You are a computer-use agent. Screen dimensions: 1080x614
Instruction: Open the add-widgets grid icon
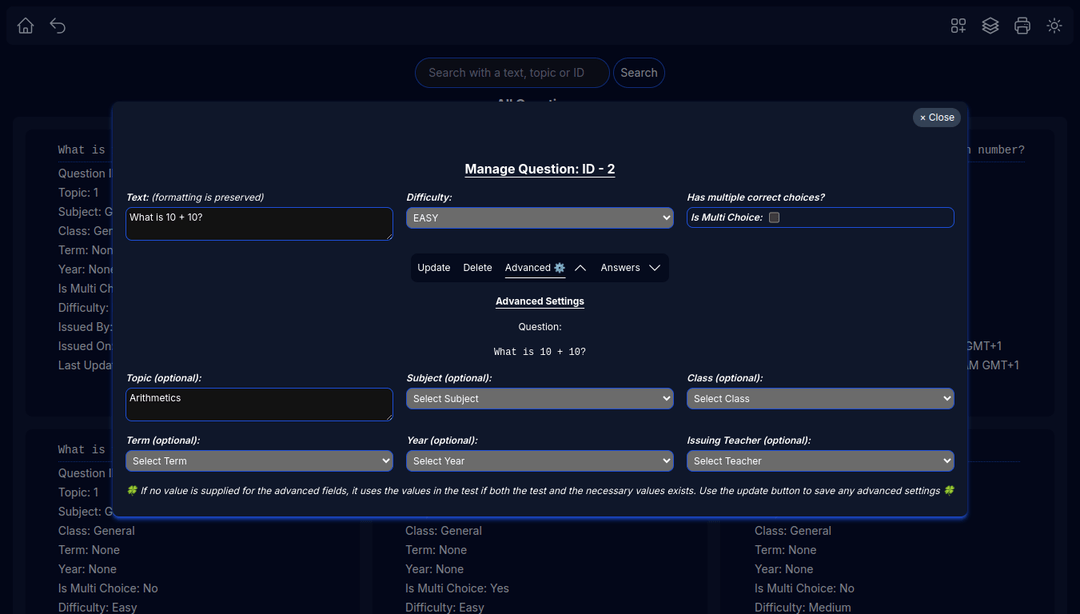(x=958, y=26)
